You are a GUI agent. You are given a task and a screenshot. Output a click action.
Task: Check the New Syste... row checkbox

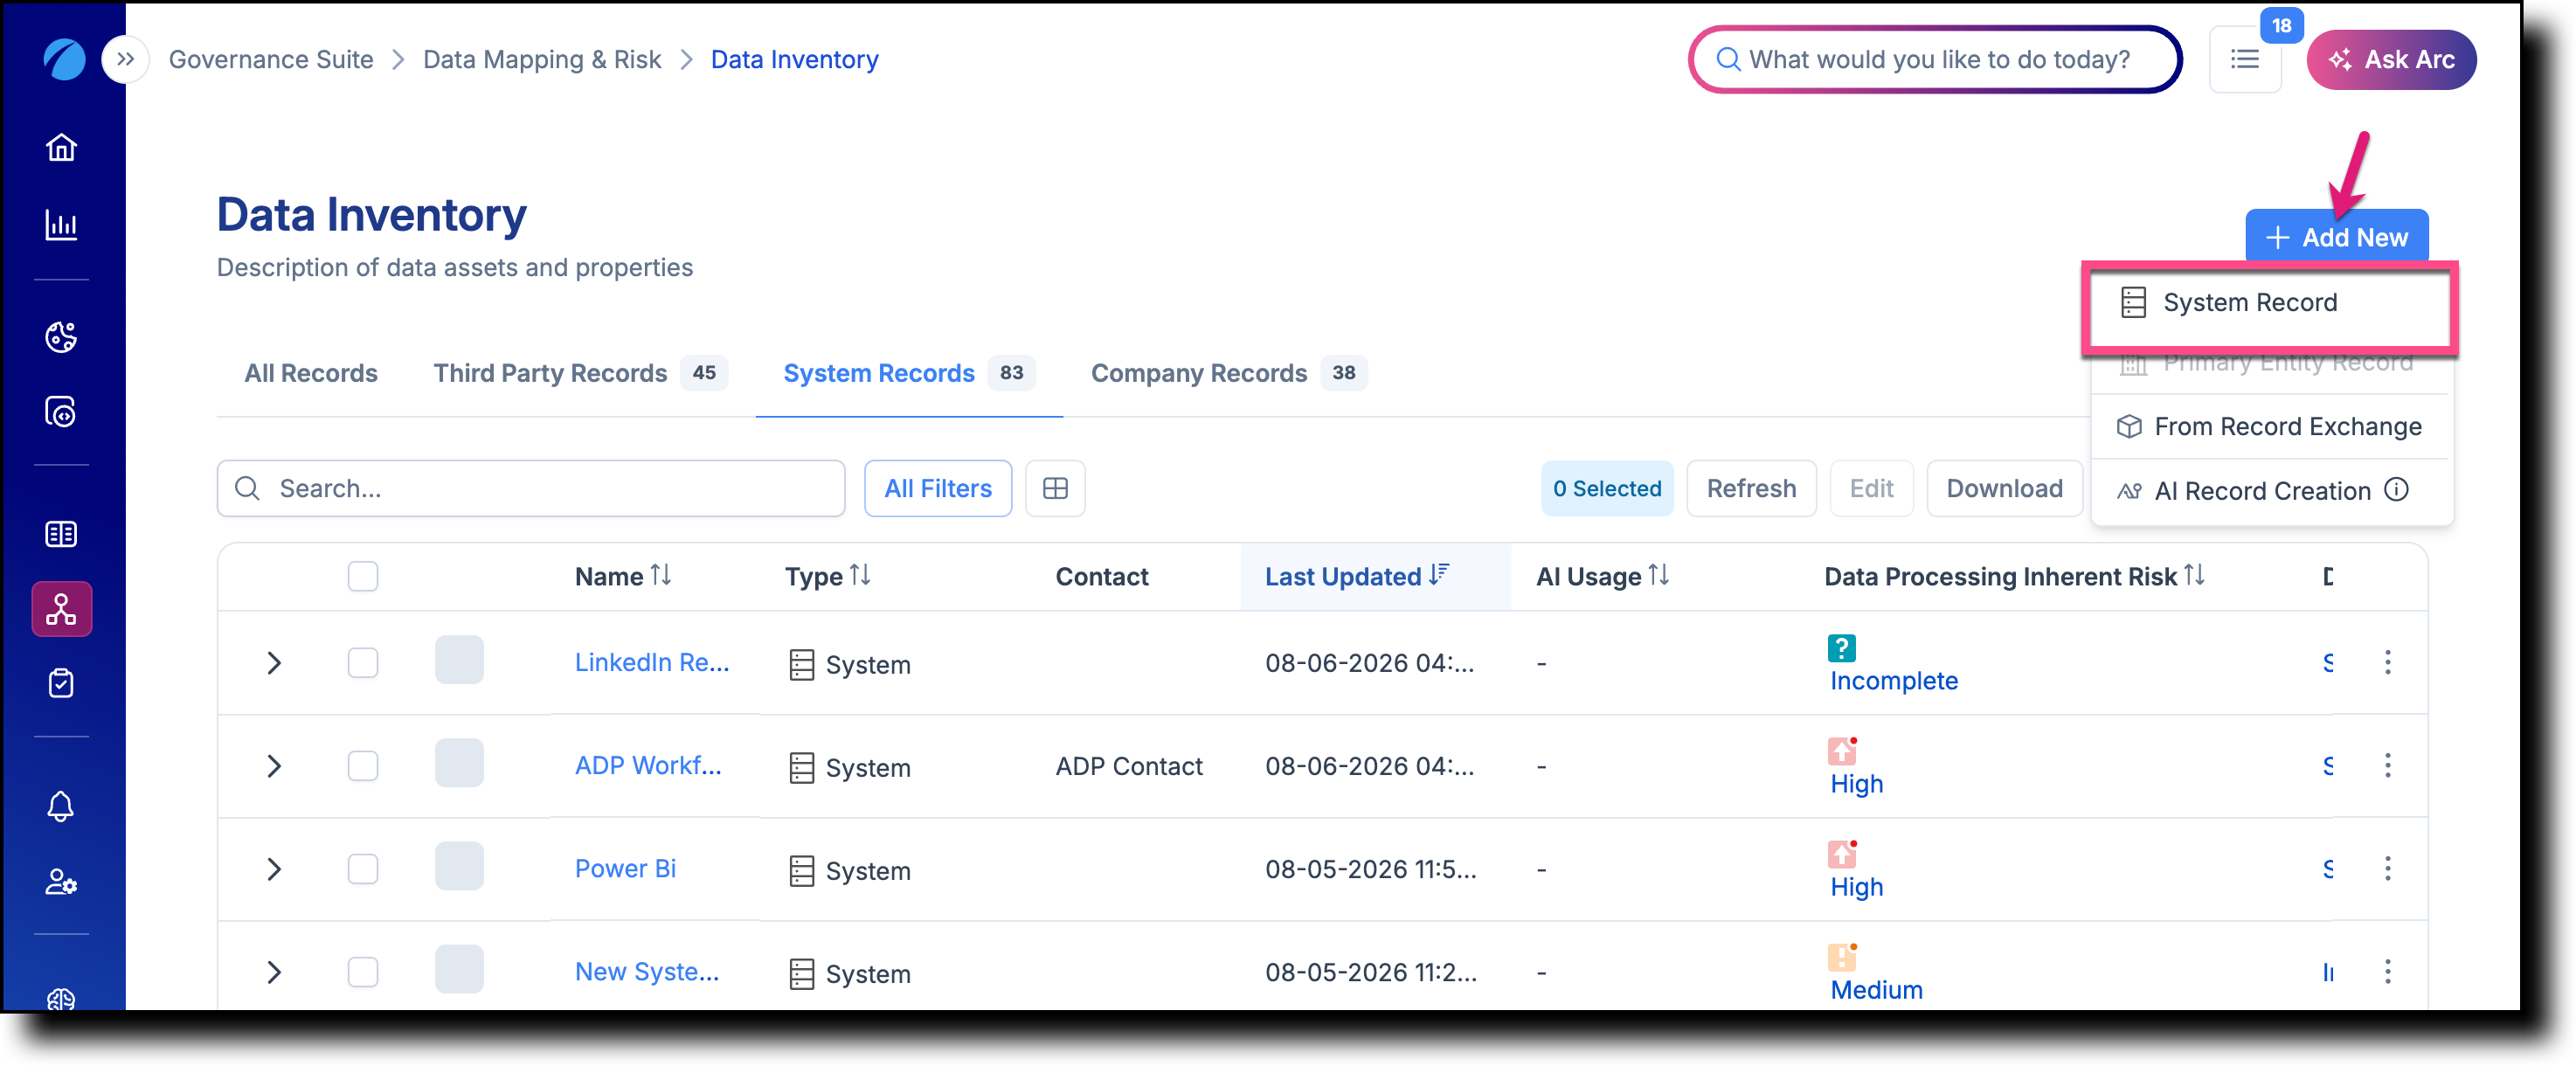363,971
